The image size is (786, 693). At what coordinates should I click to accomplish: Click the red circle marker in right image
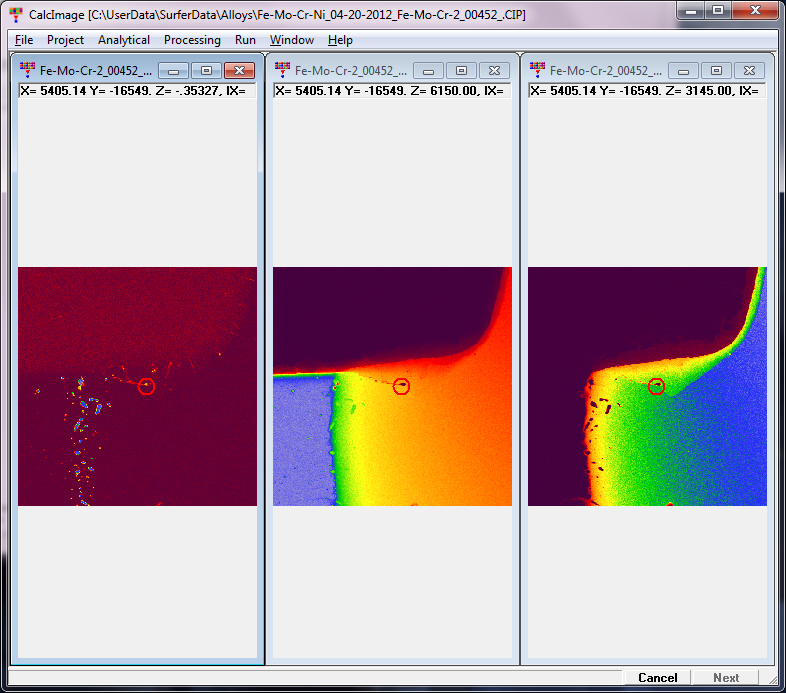coord(657,386)
